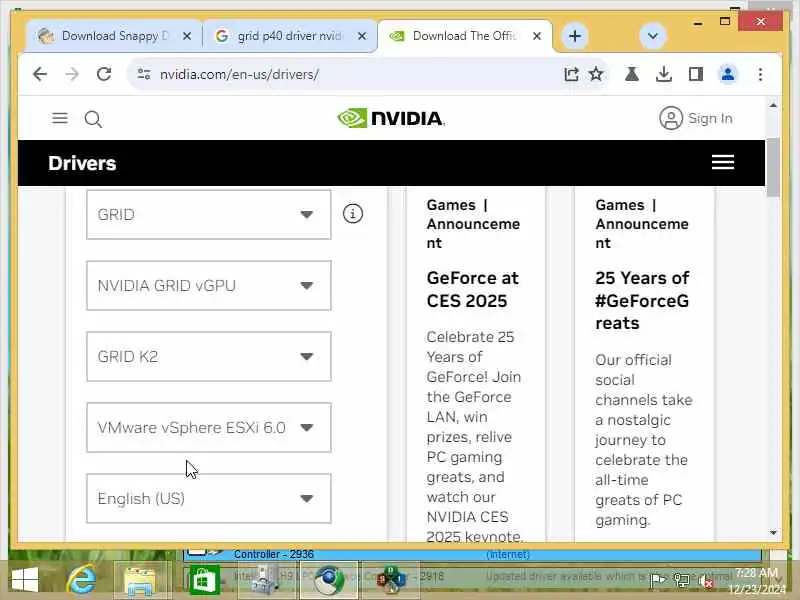Open the GeForce at CES 2025 article

coord(472,289)
